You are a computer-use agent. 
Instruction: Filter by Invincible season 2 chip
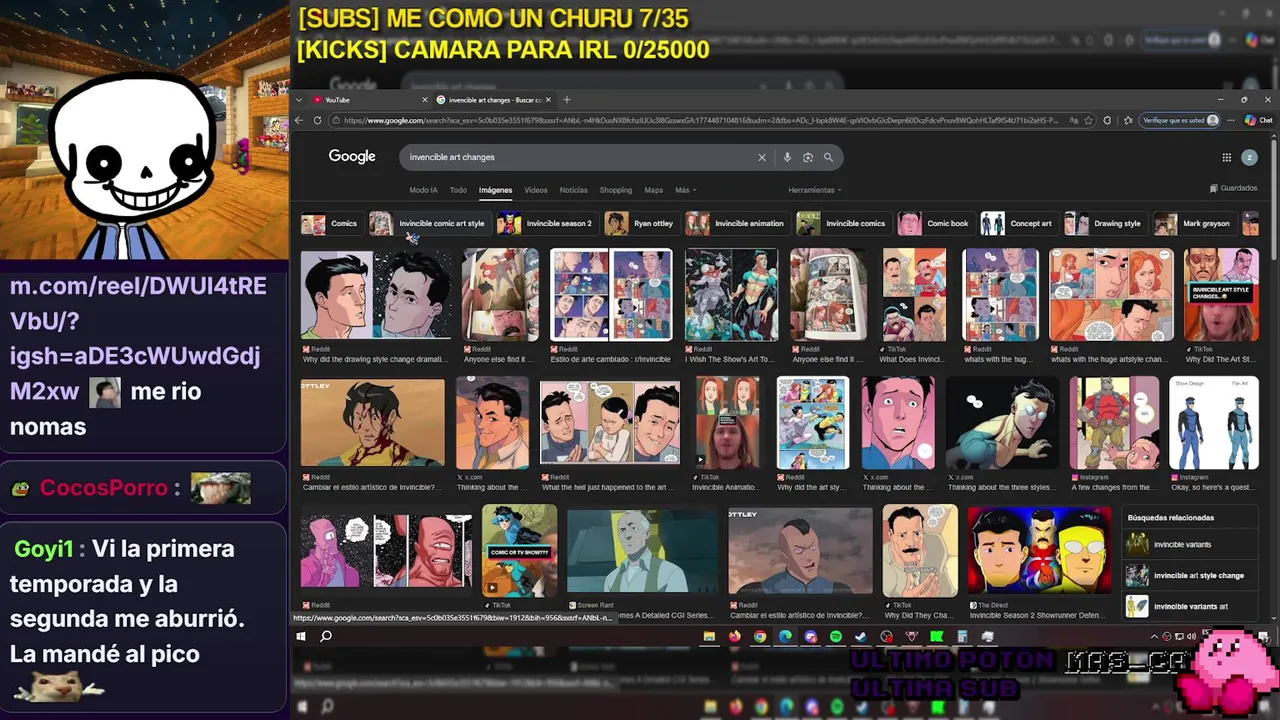pos(546,223)
